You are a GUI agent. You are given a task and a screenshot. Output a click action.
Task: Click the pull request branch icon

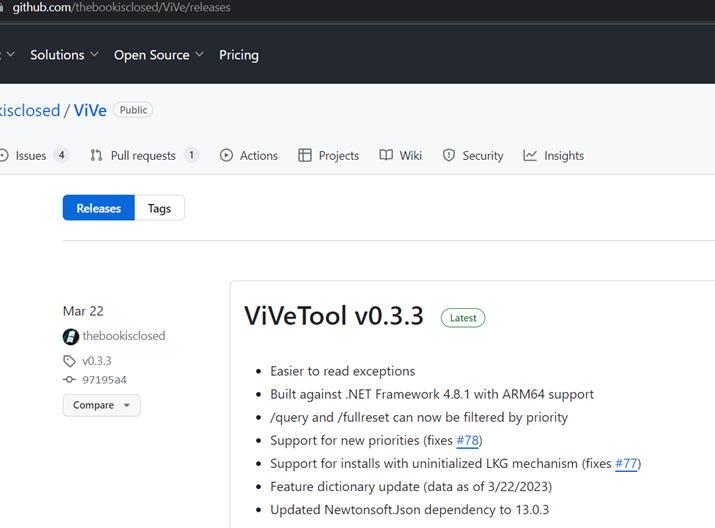point(96,155)
